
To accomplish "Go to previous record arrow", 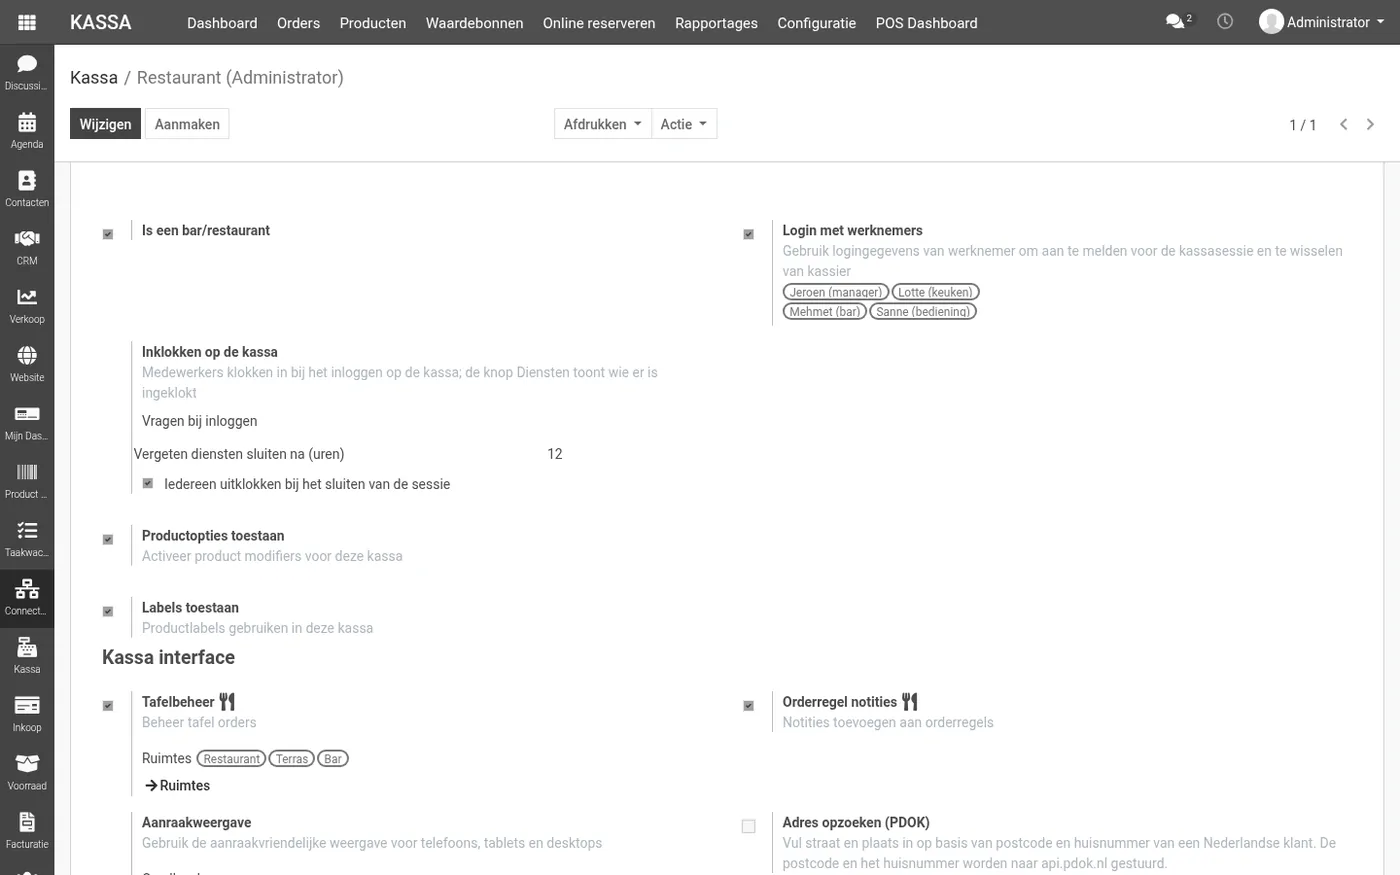I will [x=1344, y=124].
